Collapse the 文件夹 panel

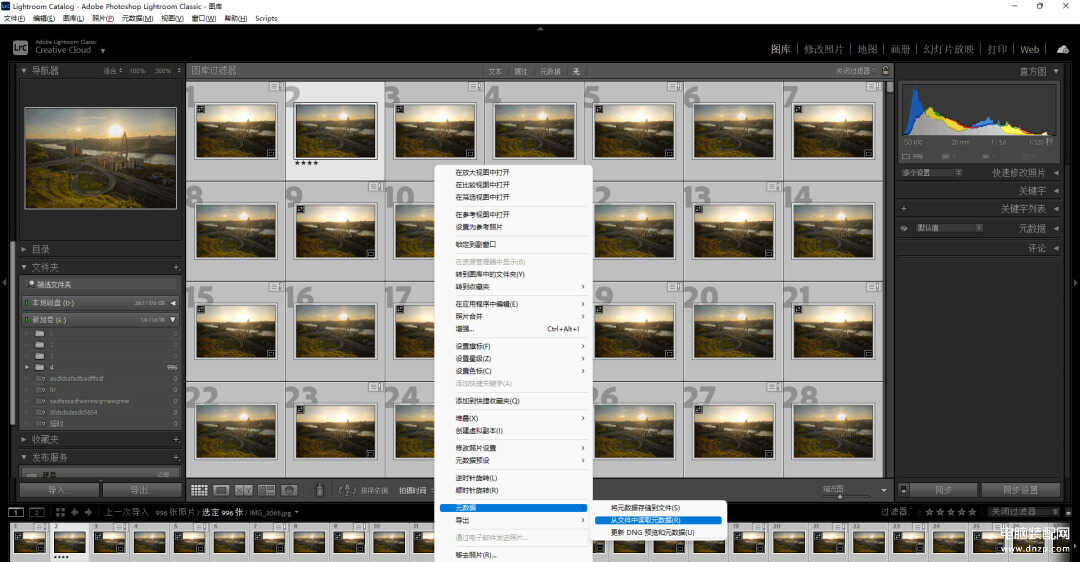[x=23, y=267]
